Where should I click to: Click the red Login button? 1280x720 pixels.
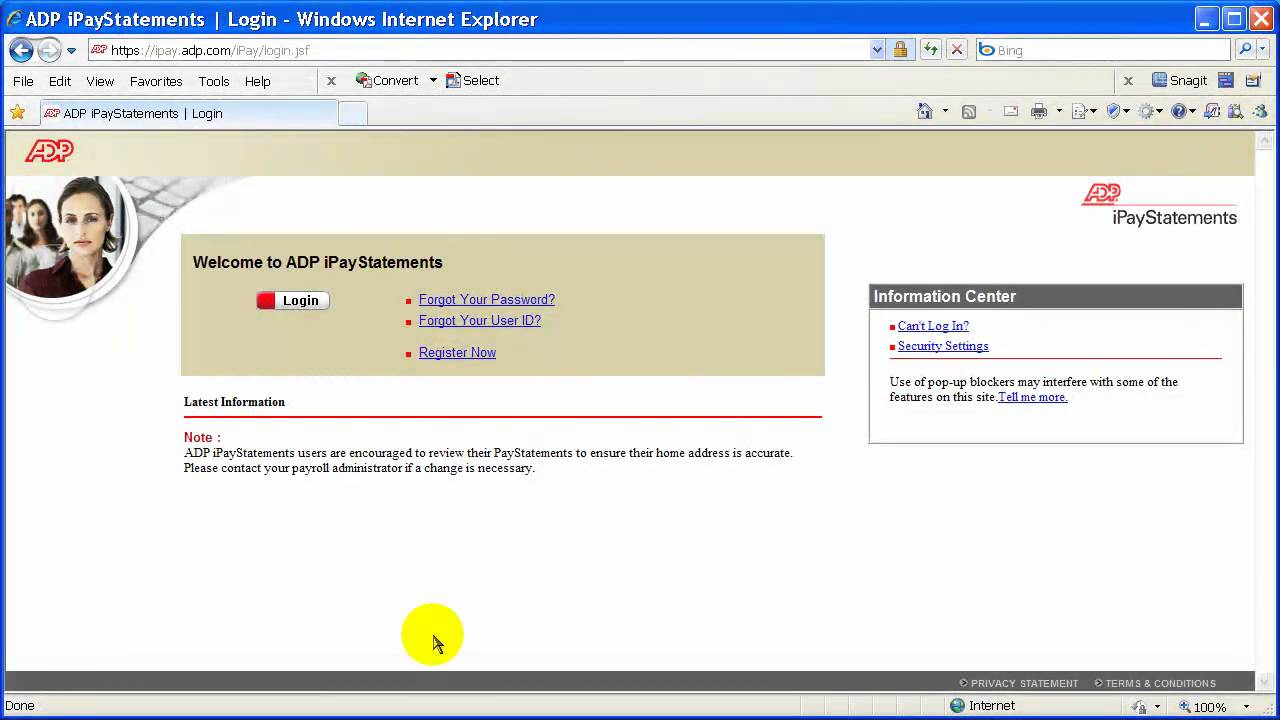tap(293, 300)
